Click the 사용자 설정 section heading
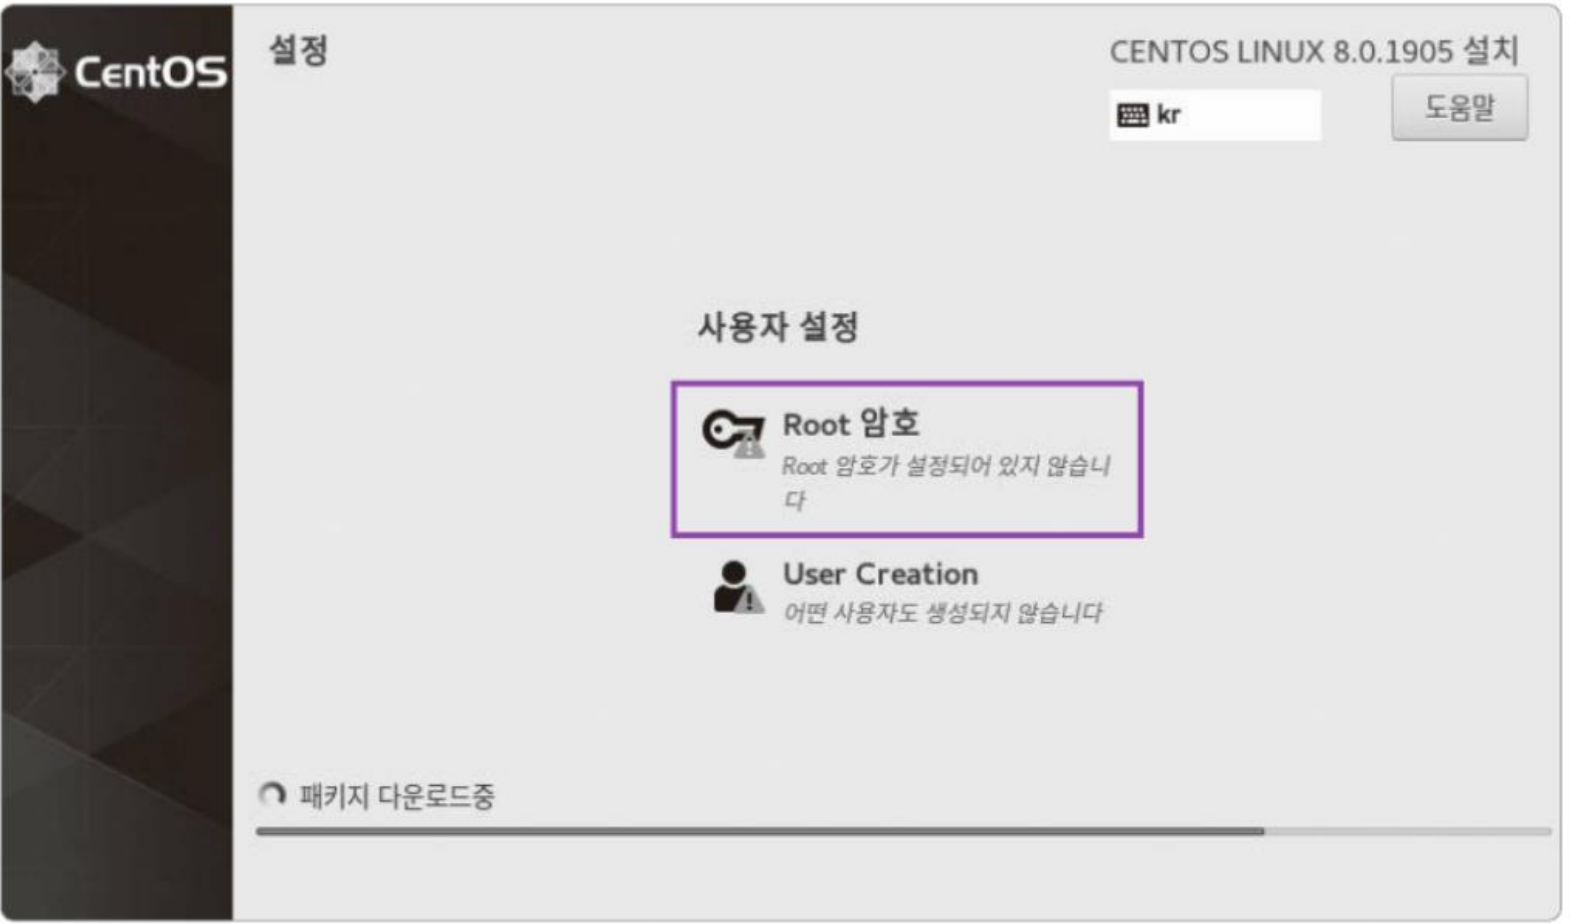 [778, 327]
